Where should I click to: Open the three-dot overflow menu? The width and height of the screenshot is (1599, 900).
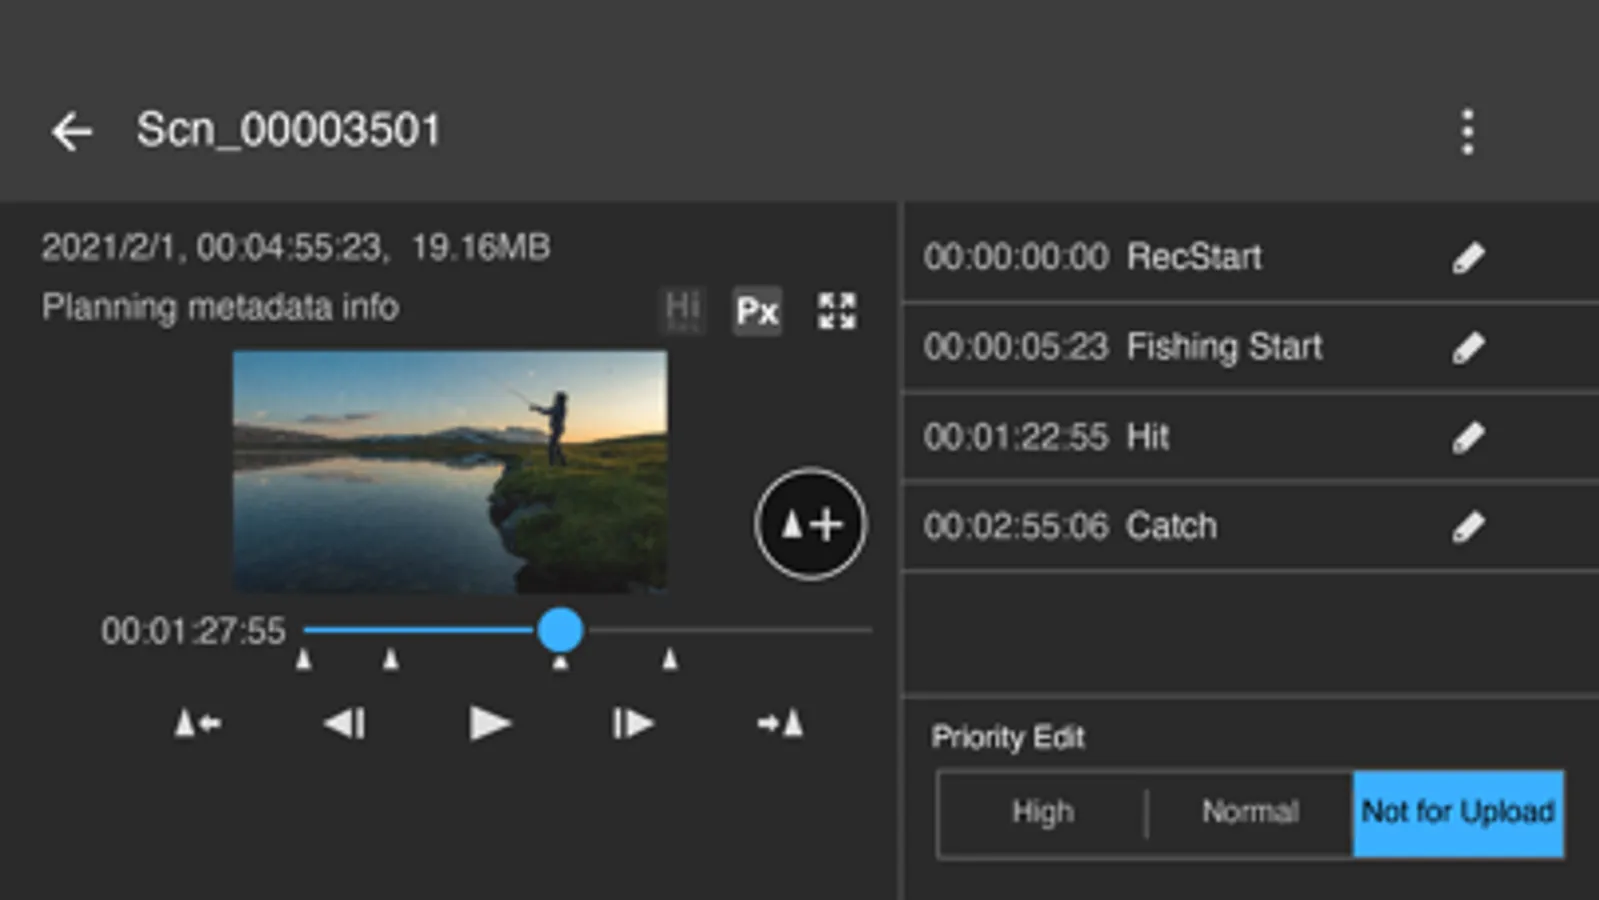tap(1466, 132)
